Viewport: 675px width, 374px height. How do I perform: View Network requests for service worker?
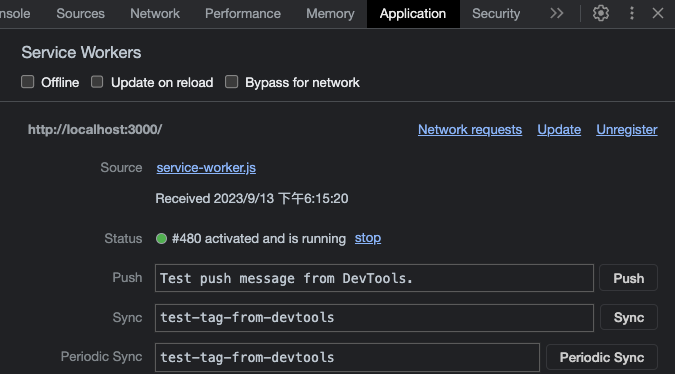[470, 130]
